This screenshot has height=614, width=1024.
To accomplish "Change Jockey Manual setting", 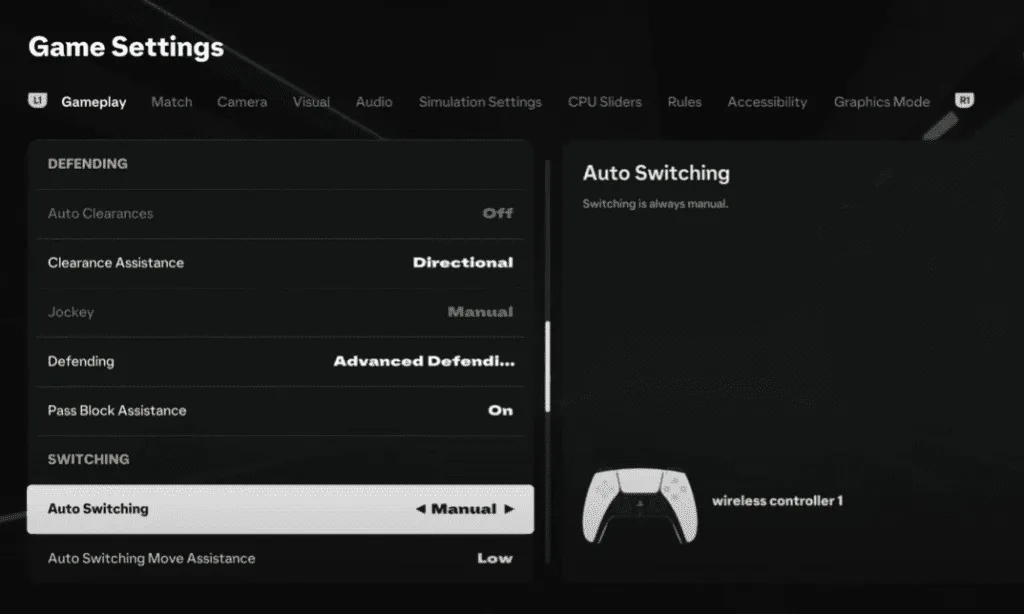I will click(480, 312).
